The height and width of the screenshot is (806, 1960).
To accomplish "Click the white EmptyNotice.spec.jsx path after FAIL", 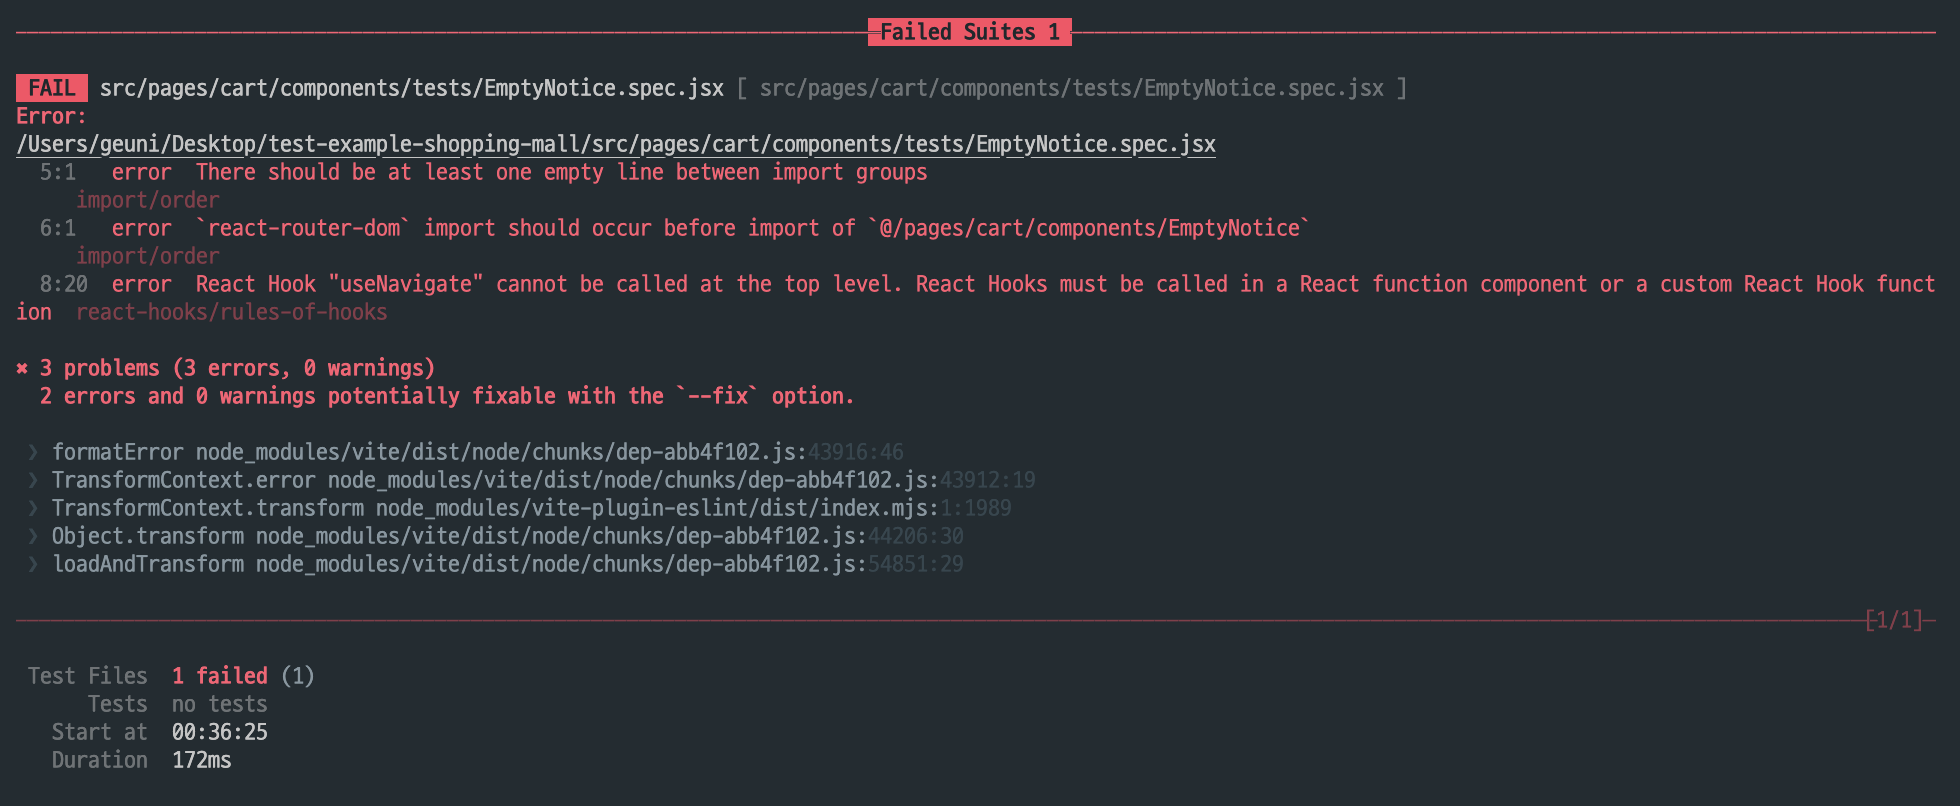I will tap(411, 88).
